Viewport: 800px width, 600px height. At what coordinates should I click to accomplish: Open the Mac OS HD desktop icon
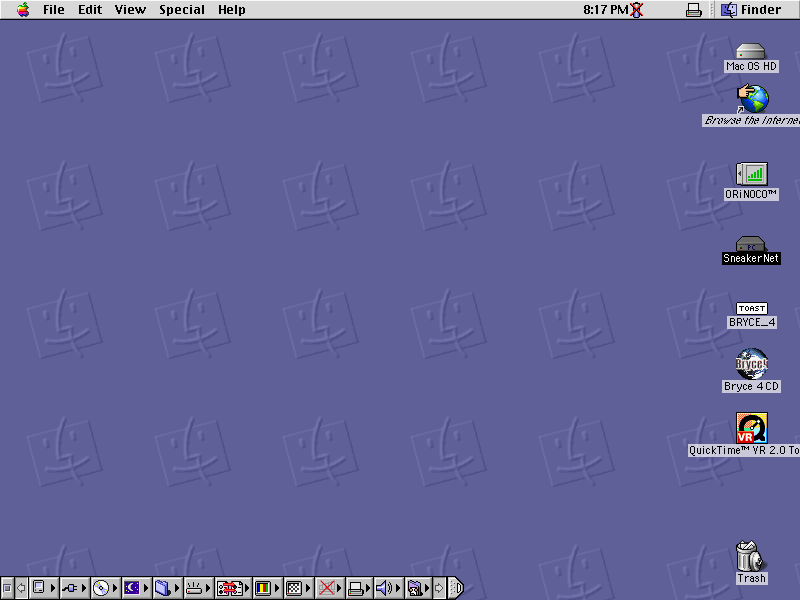click(x=750, y=50)
